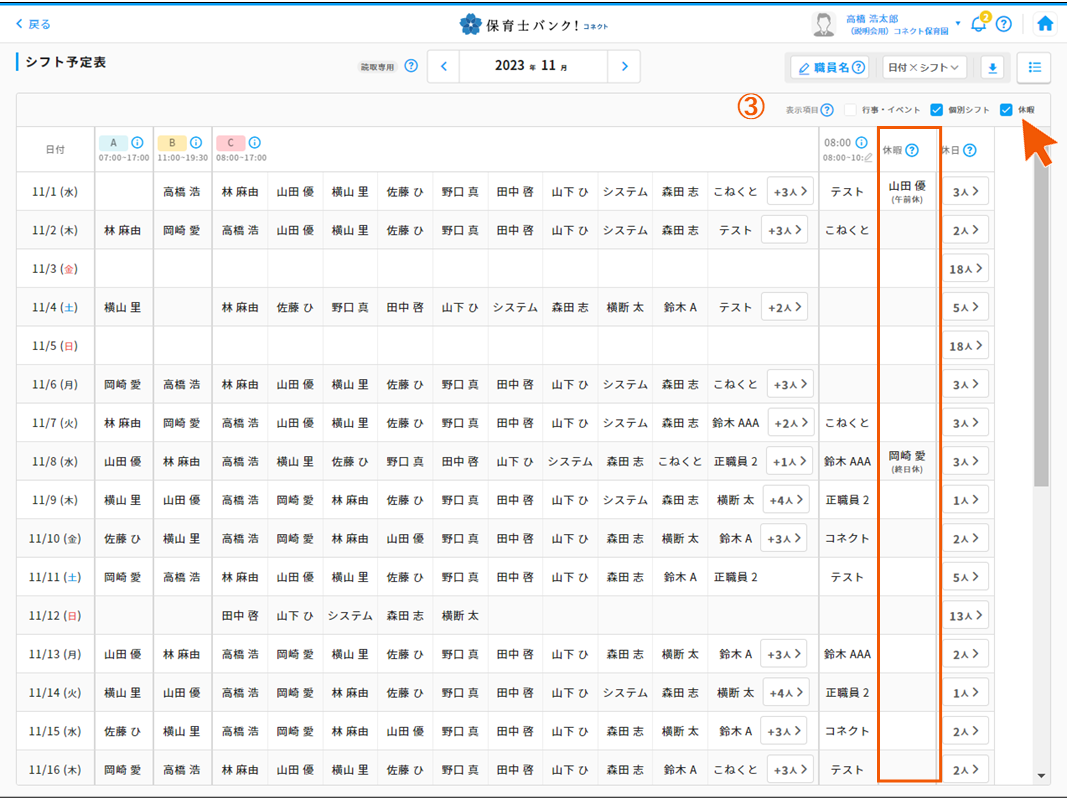The height and width of the screenshot is (800, 1067).
Task: View info icon for shift A column
Action: 137,142
